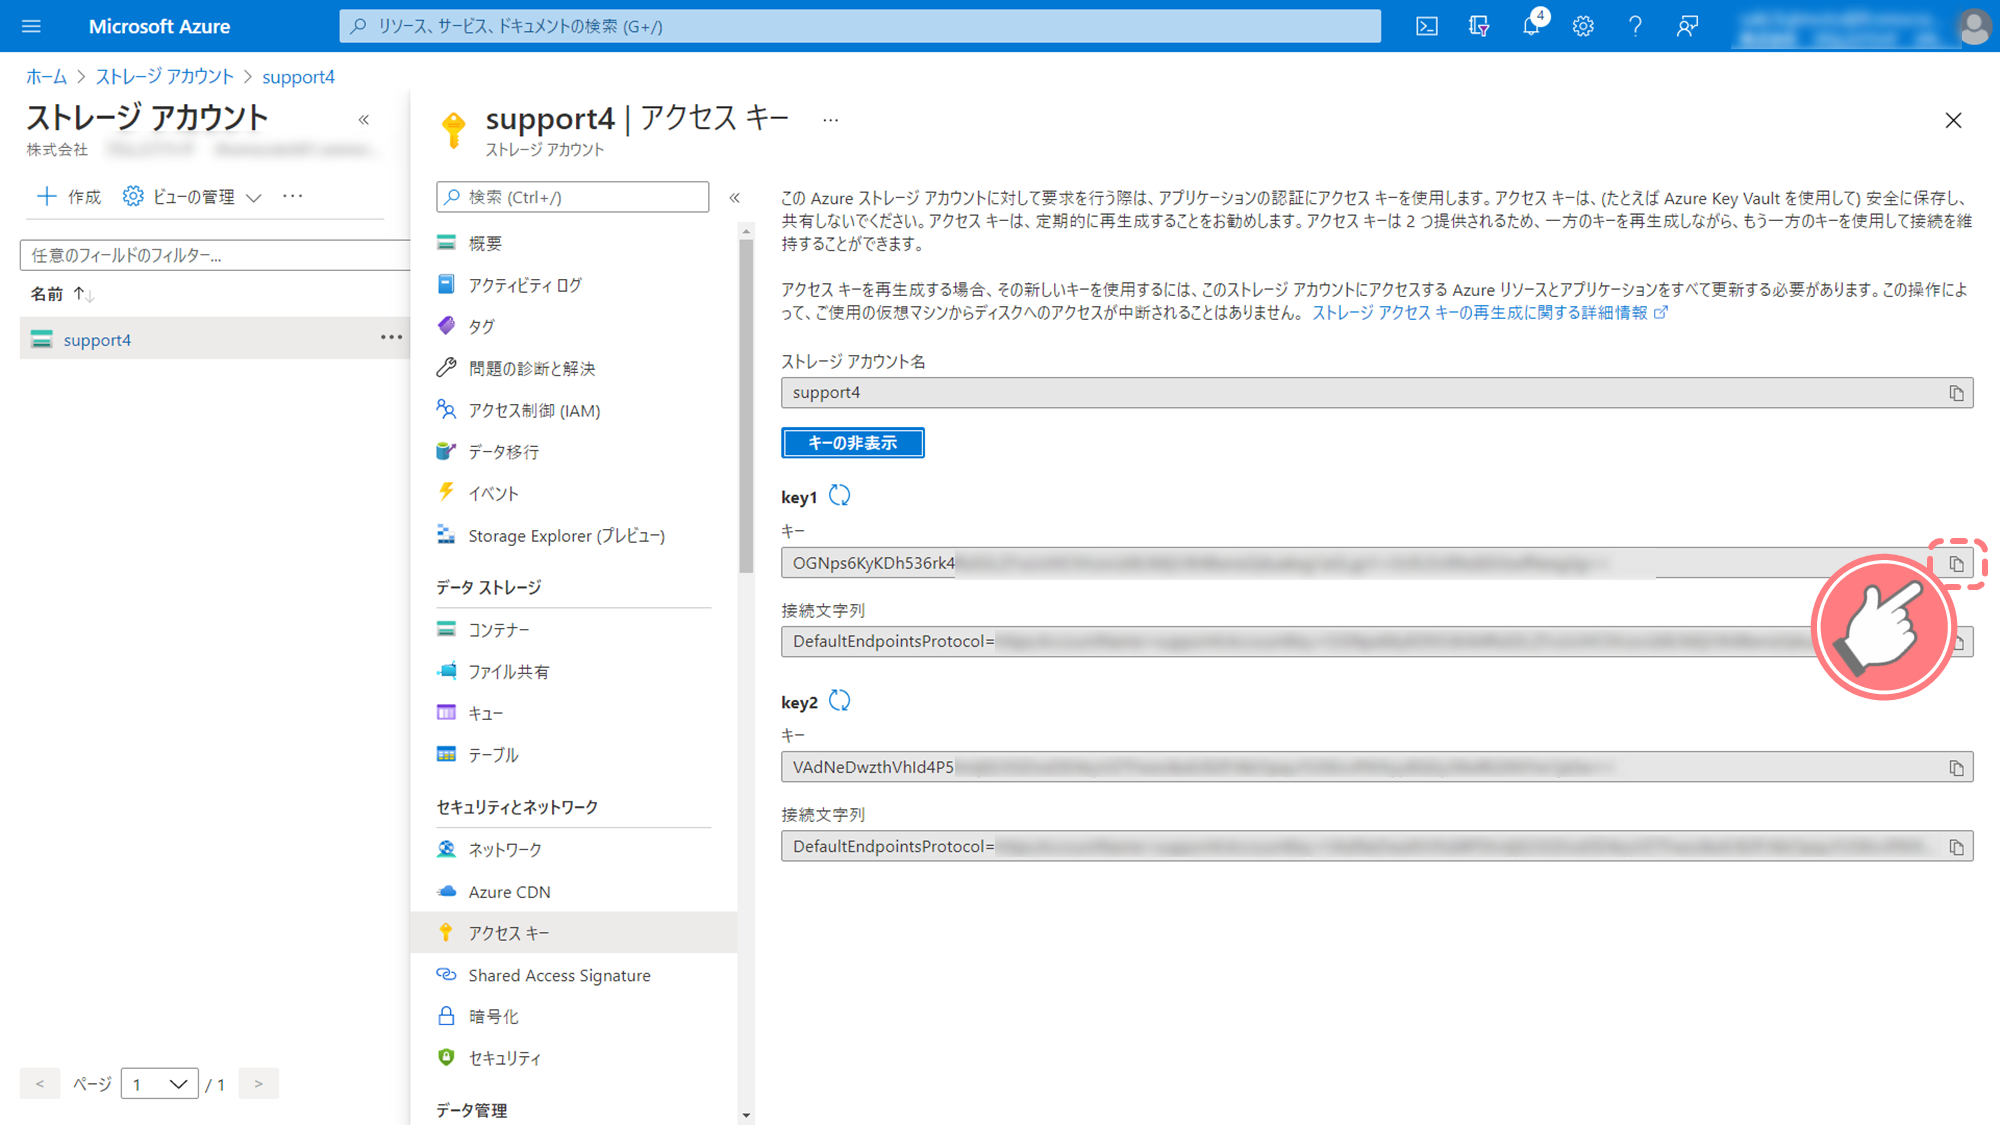2000x1125 pixels.
Task: Copy the key2 connection string
Action: 1956,847
